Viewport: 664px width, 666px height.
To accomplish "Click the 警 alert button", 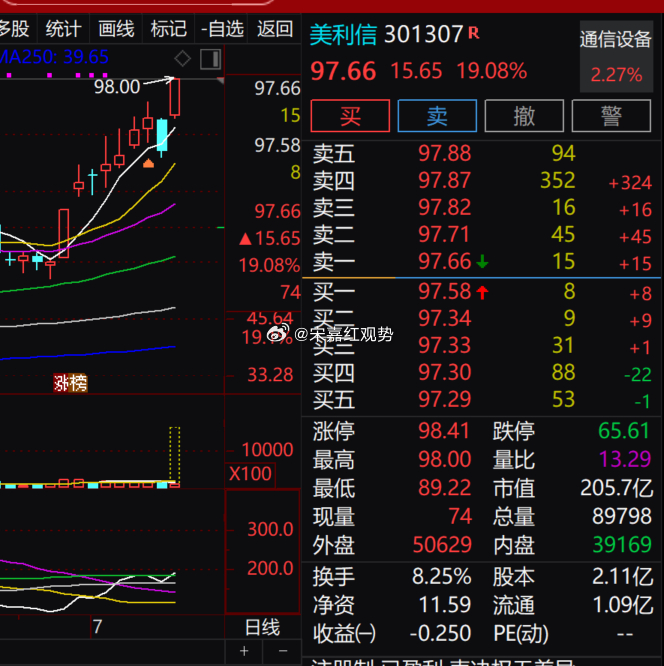I will pyautogui.click(x=611, y=116).
